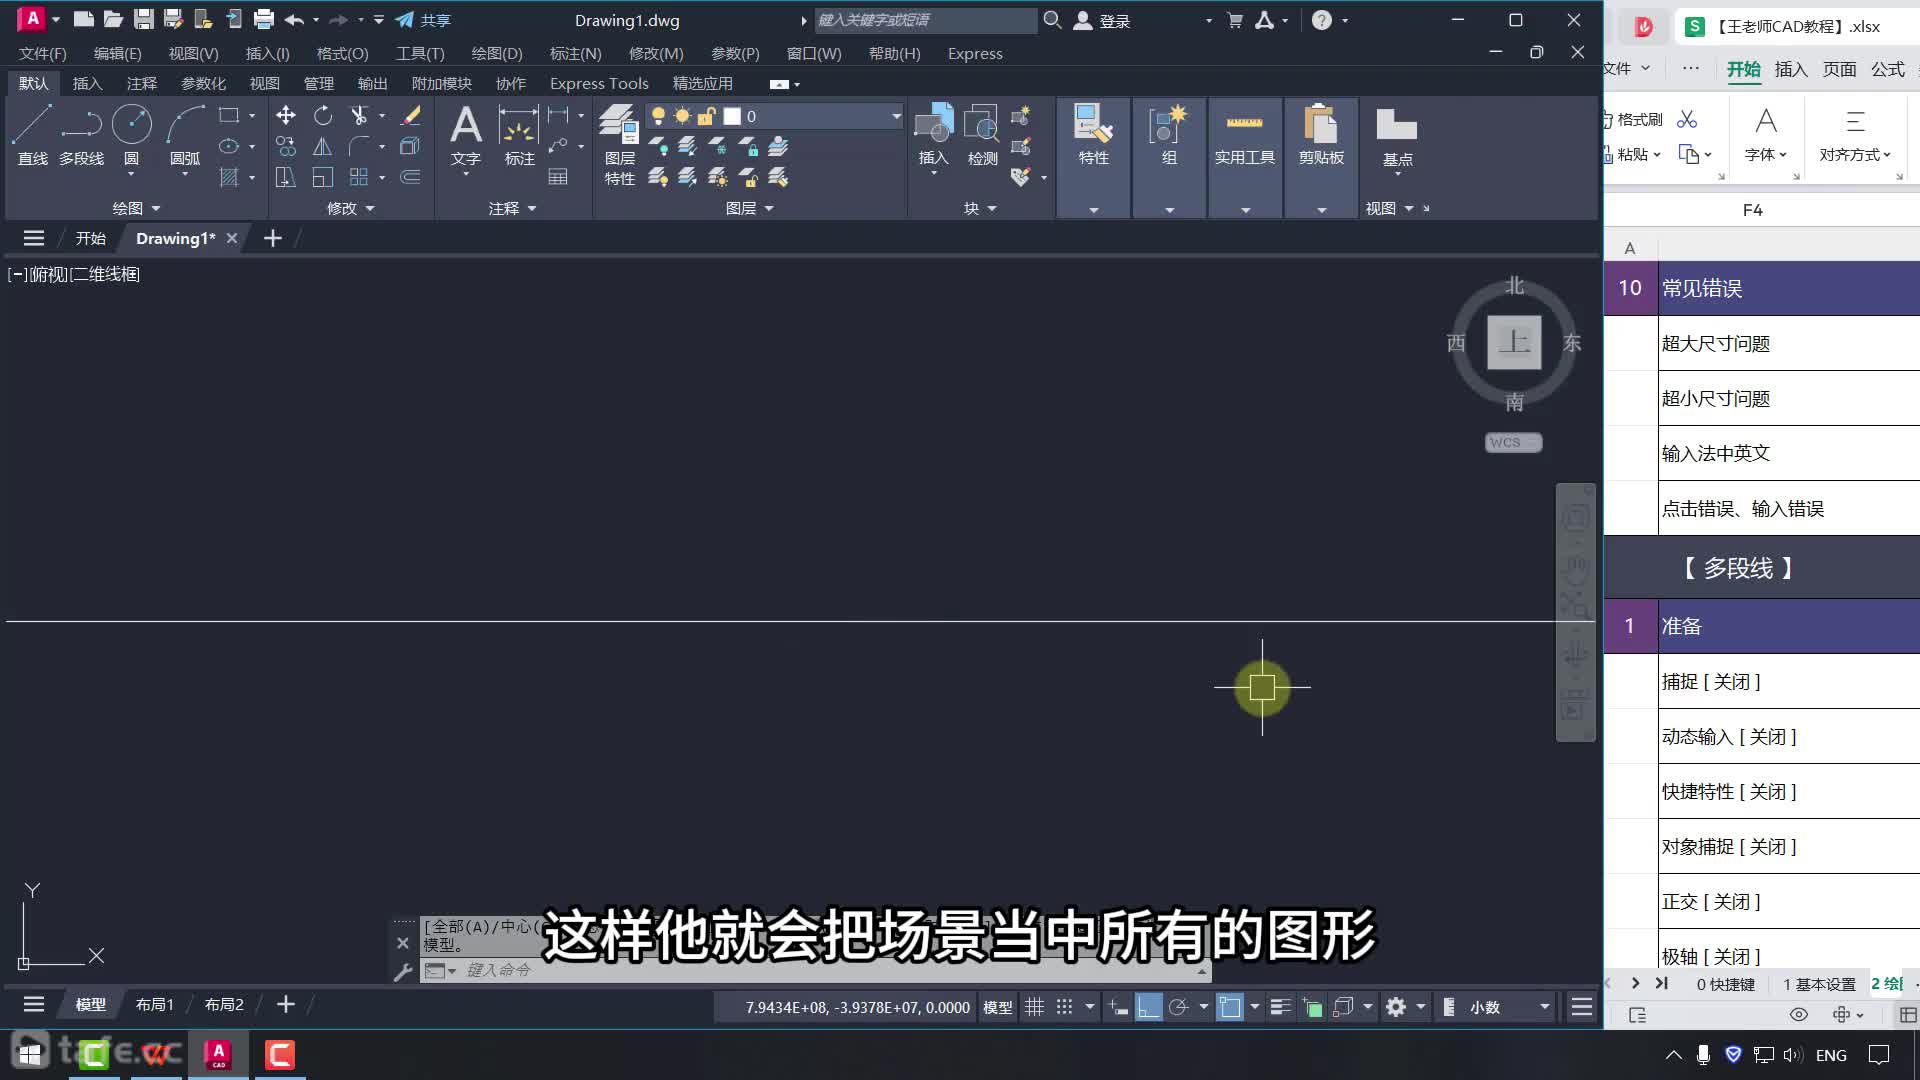Select the Line (直线) tool
The image size is (1920, 1080).
pyautogui.click(x=32, y=135)
